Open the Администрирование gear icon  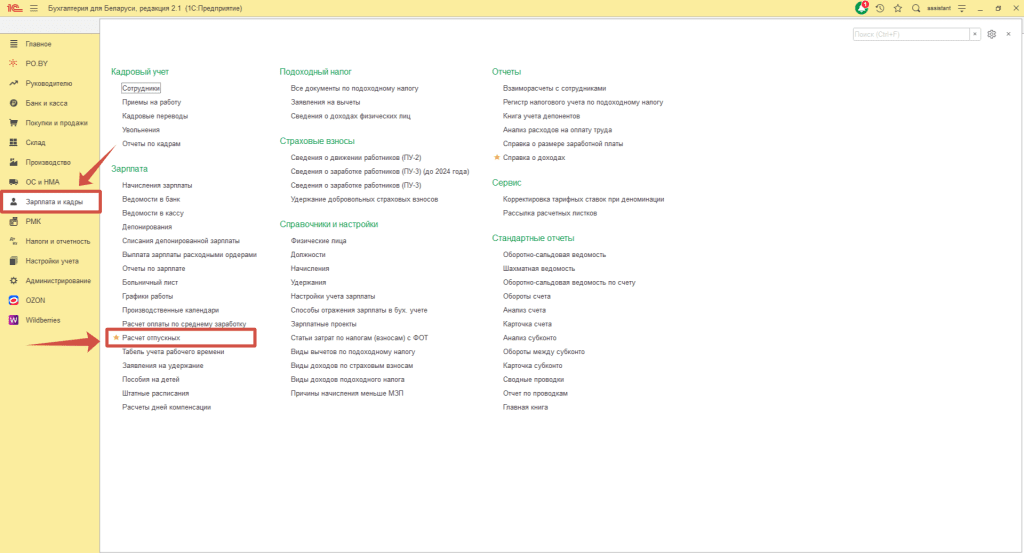click(13, 281)
